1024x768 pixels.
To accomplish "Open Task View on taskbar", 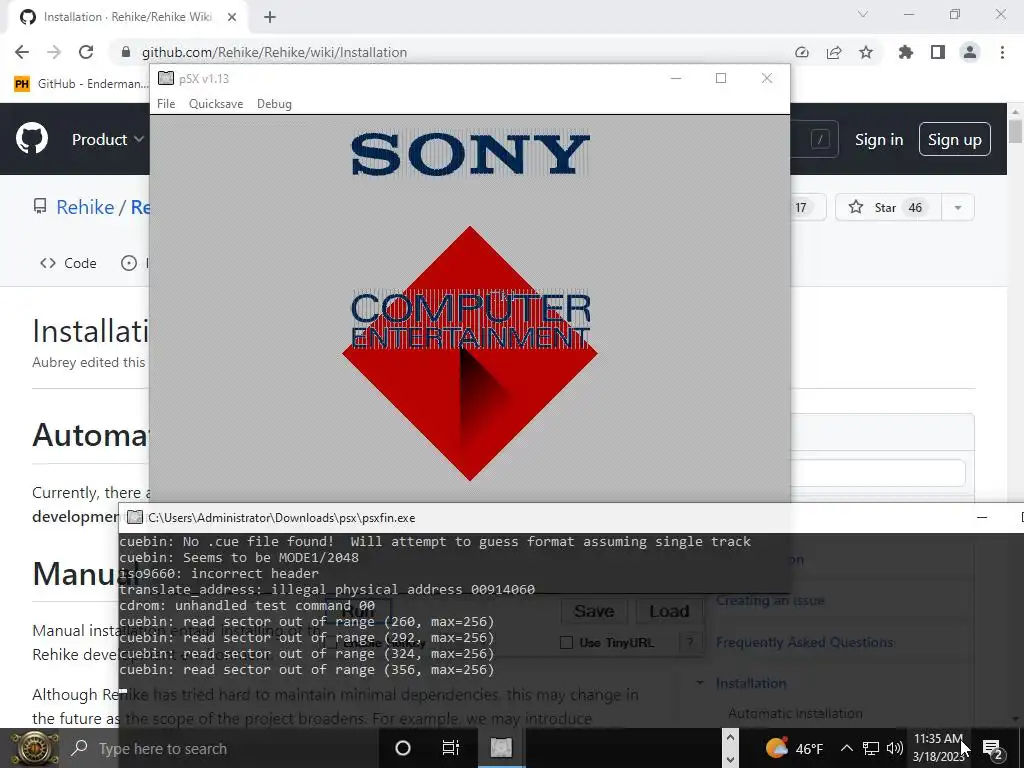I will (451, 748).
